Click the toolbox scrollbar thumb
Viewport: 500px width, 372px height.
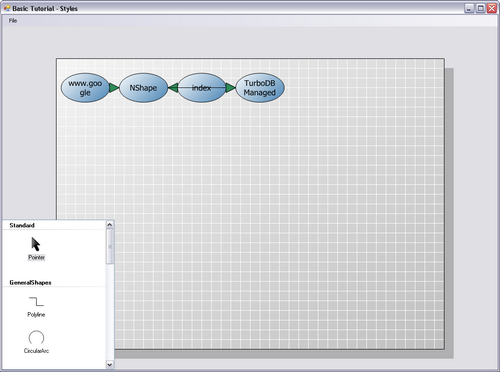coord(110,246)
